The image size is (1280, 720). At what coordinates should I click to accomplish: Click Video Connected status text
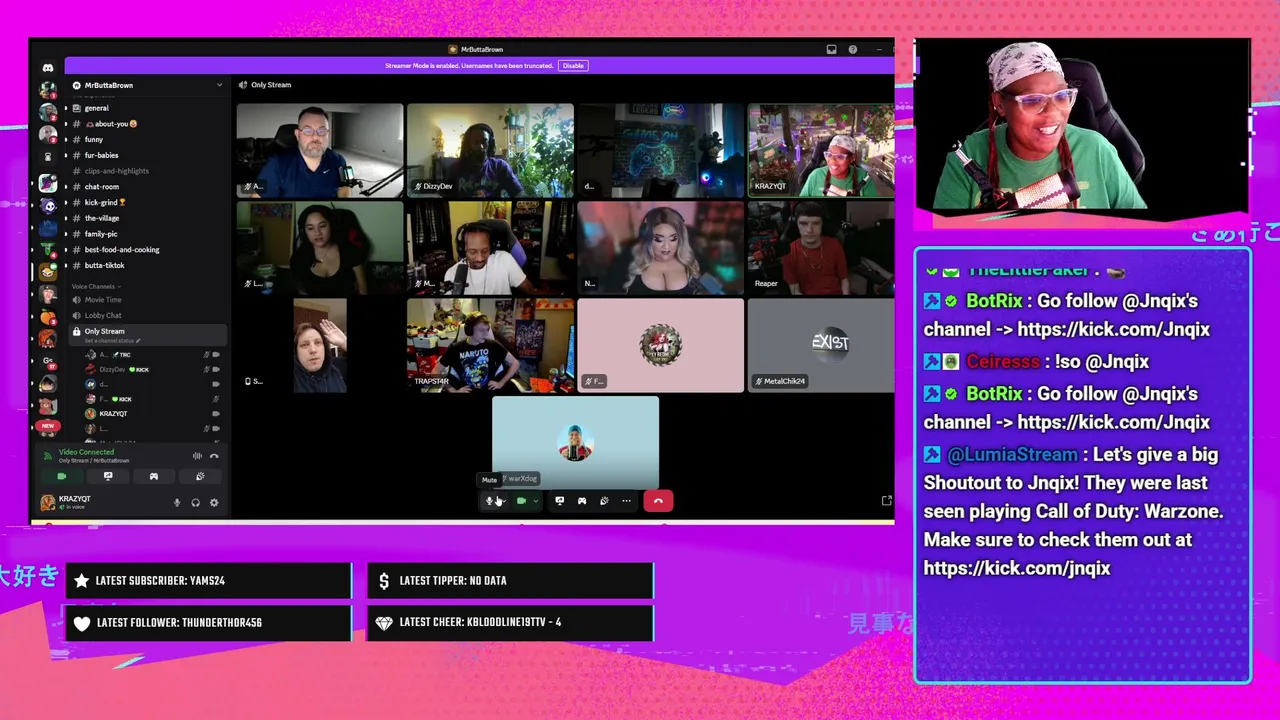pyautogui.click(x=86, y=452)
